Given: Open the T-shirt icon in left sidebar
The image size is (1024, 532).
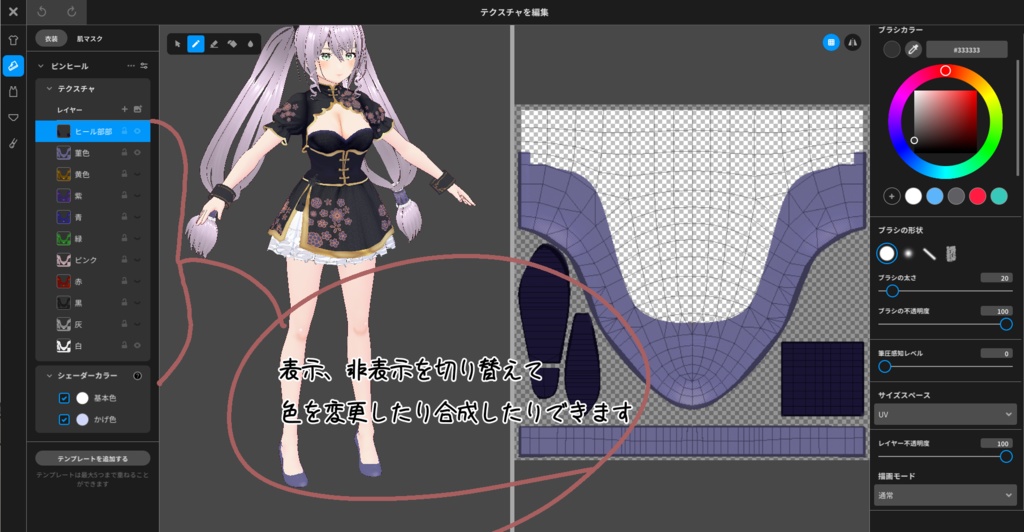Looking at the screenshot, I should point(13,40).
